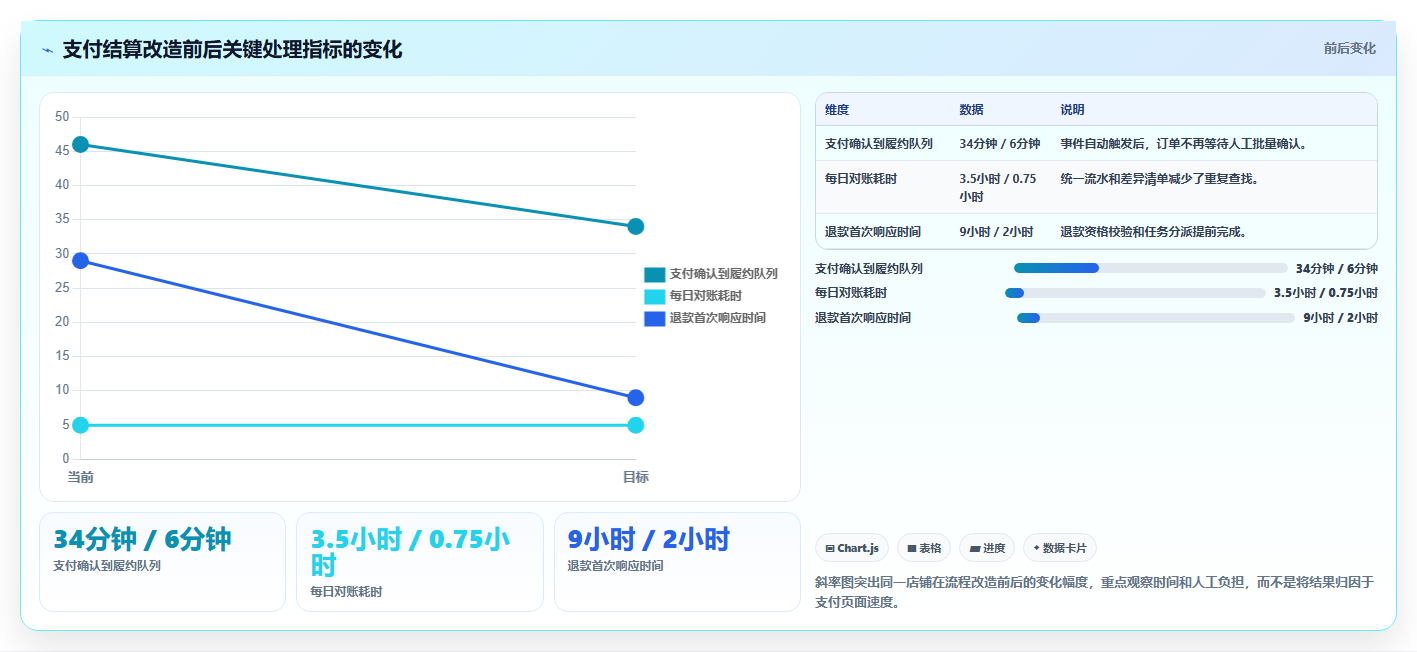The width and height of the screenshot is (1417, 652).
Task: Click the 支付确认到履约队列 progress bar
Action: point(1151,268)
